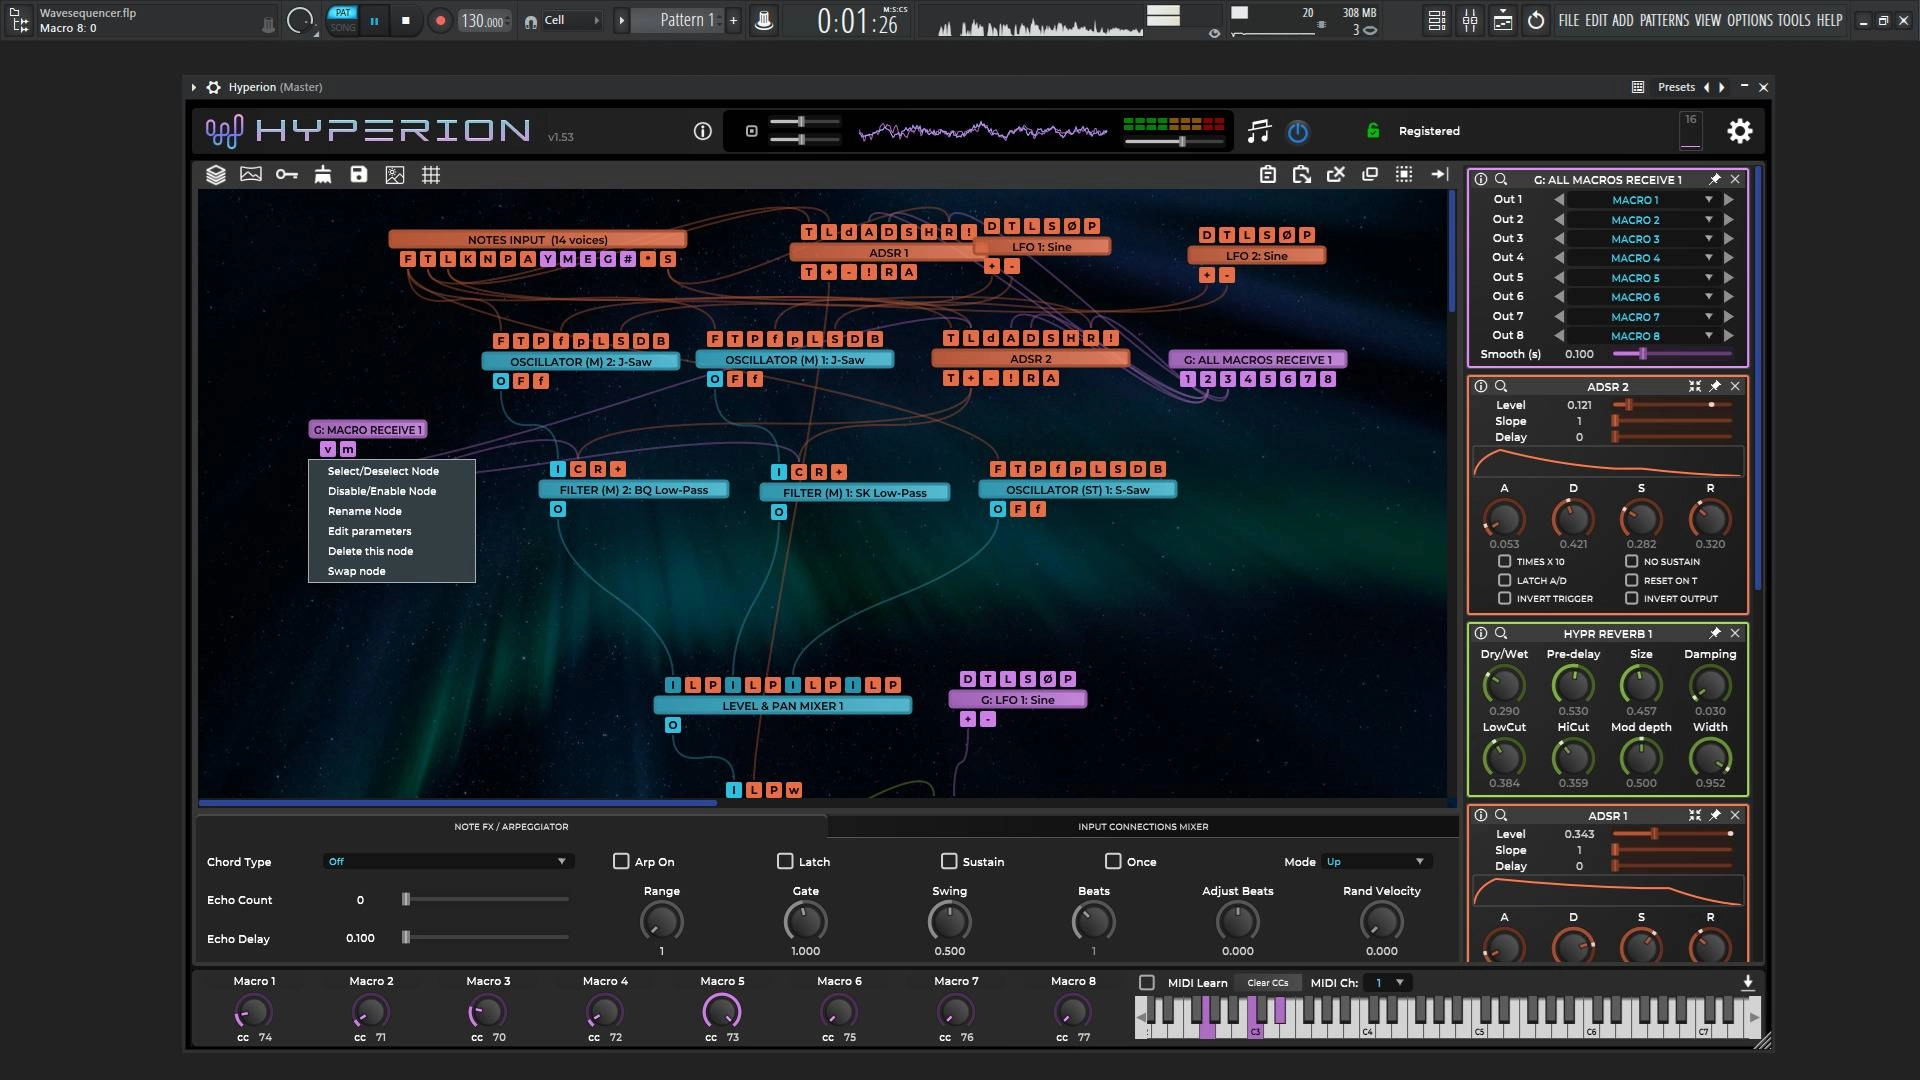
Task: Choose Rename Node from context menu
Action: click(364, 511)
